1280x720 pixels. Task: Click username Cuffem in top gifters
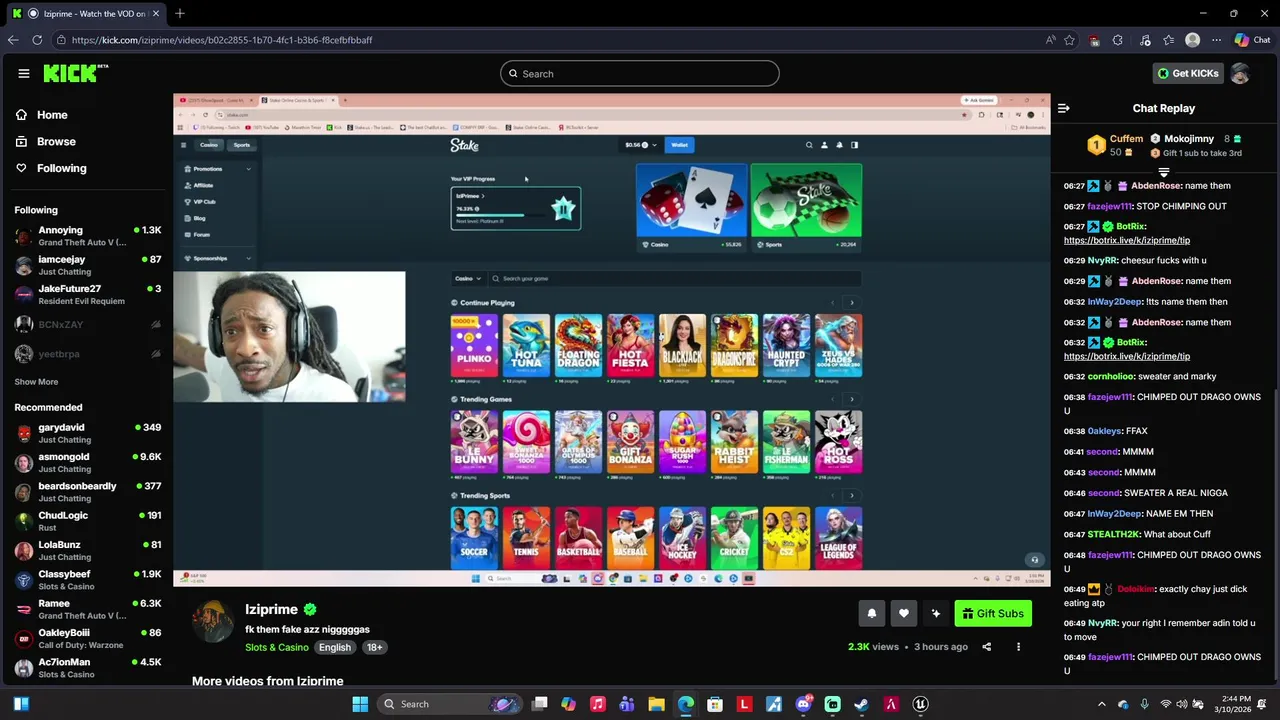pos(1126,139)
